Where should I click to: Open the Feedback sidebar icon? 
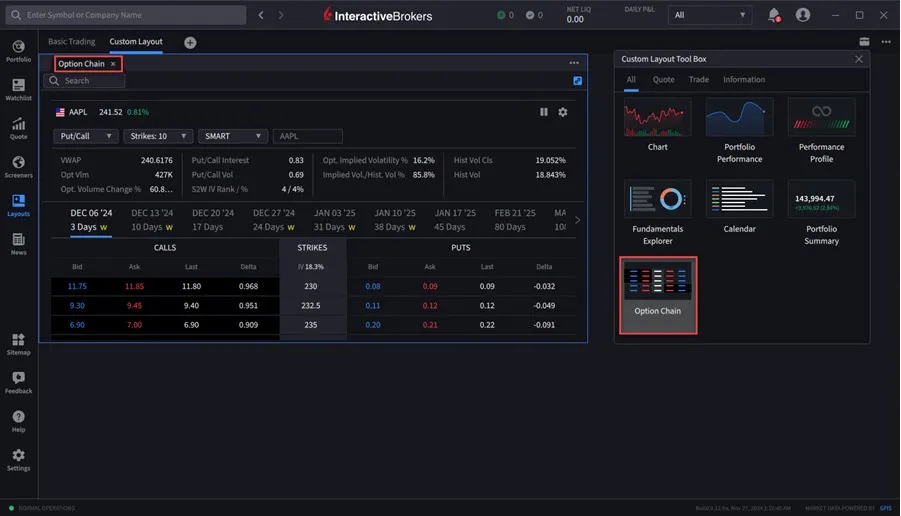pos(18,382)
